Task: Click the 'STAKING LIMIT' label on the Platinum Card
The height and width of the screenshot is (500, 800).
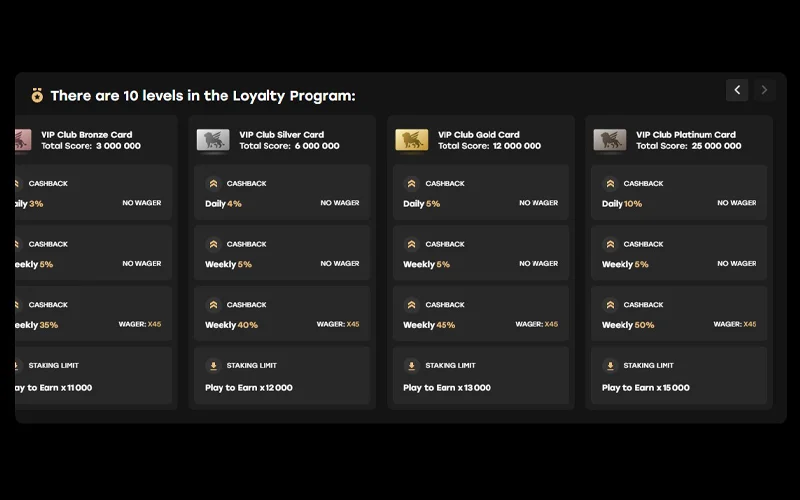Action: point(648,365)
